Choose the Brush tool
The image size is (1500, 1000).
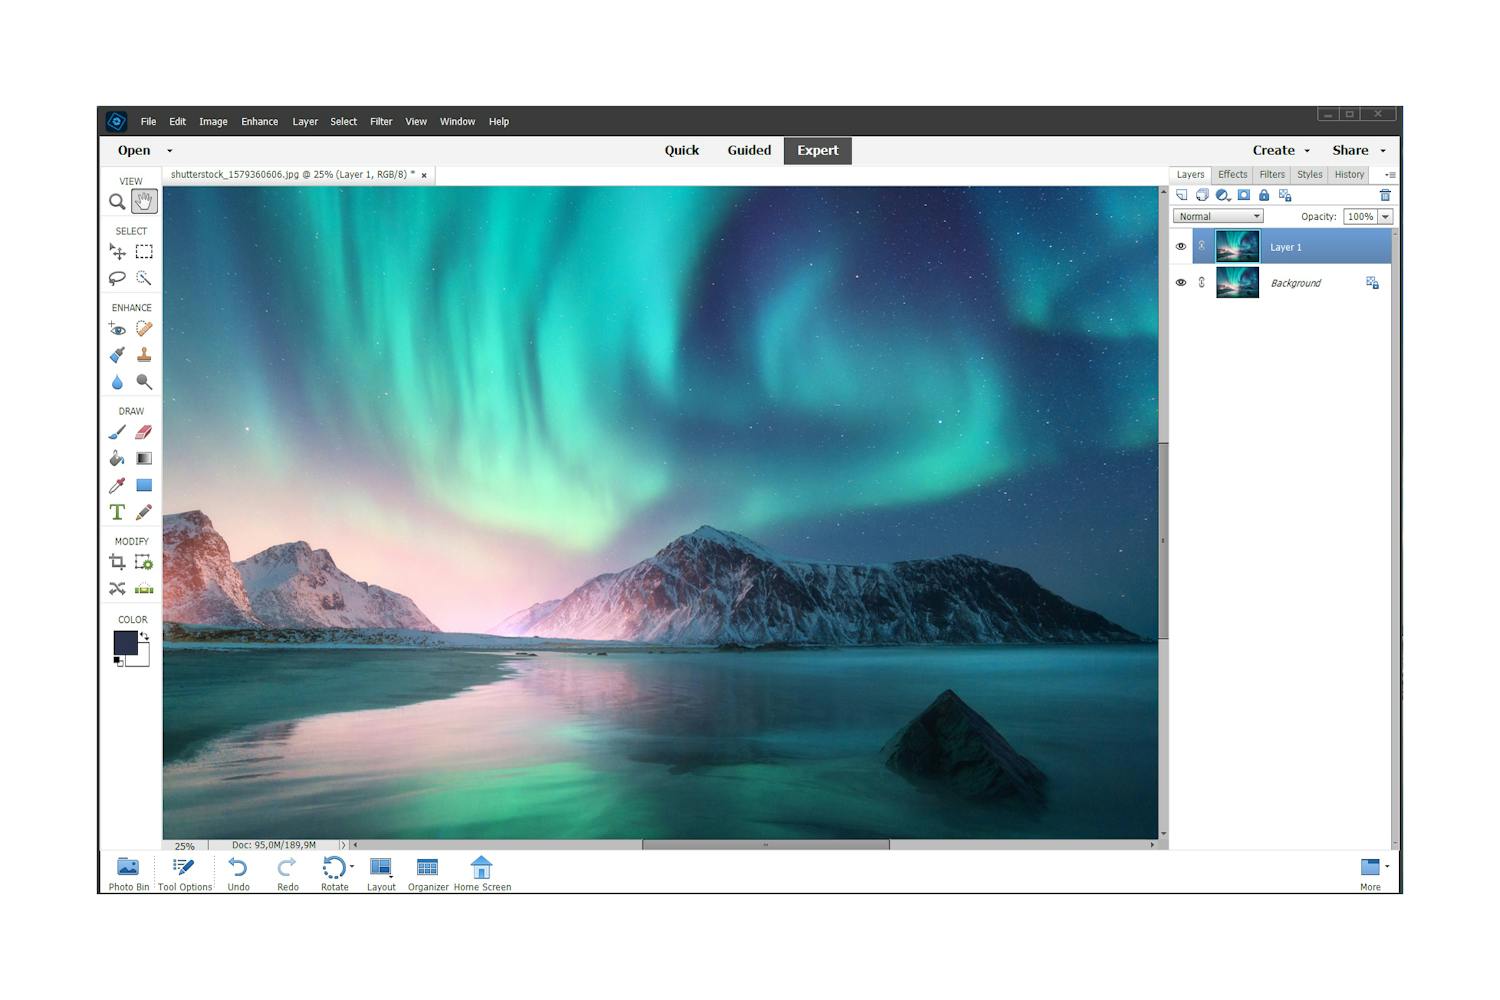tap(117, 432)
